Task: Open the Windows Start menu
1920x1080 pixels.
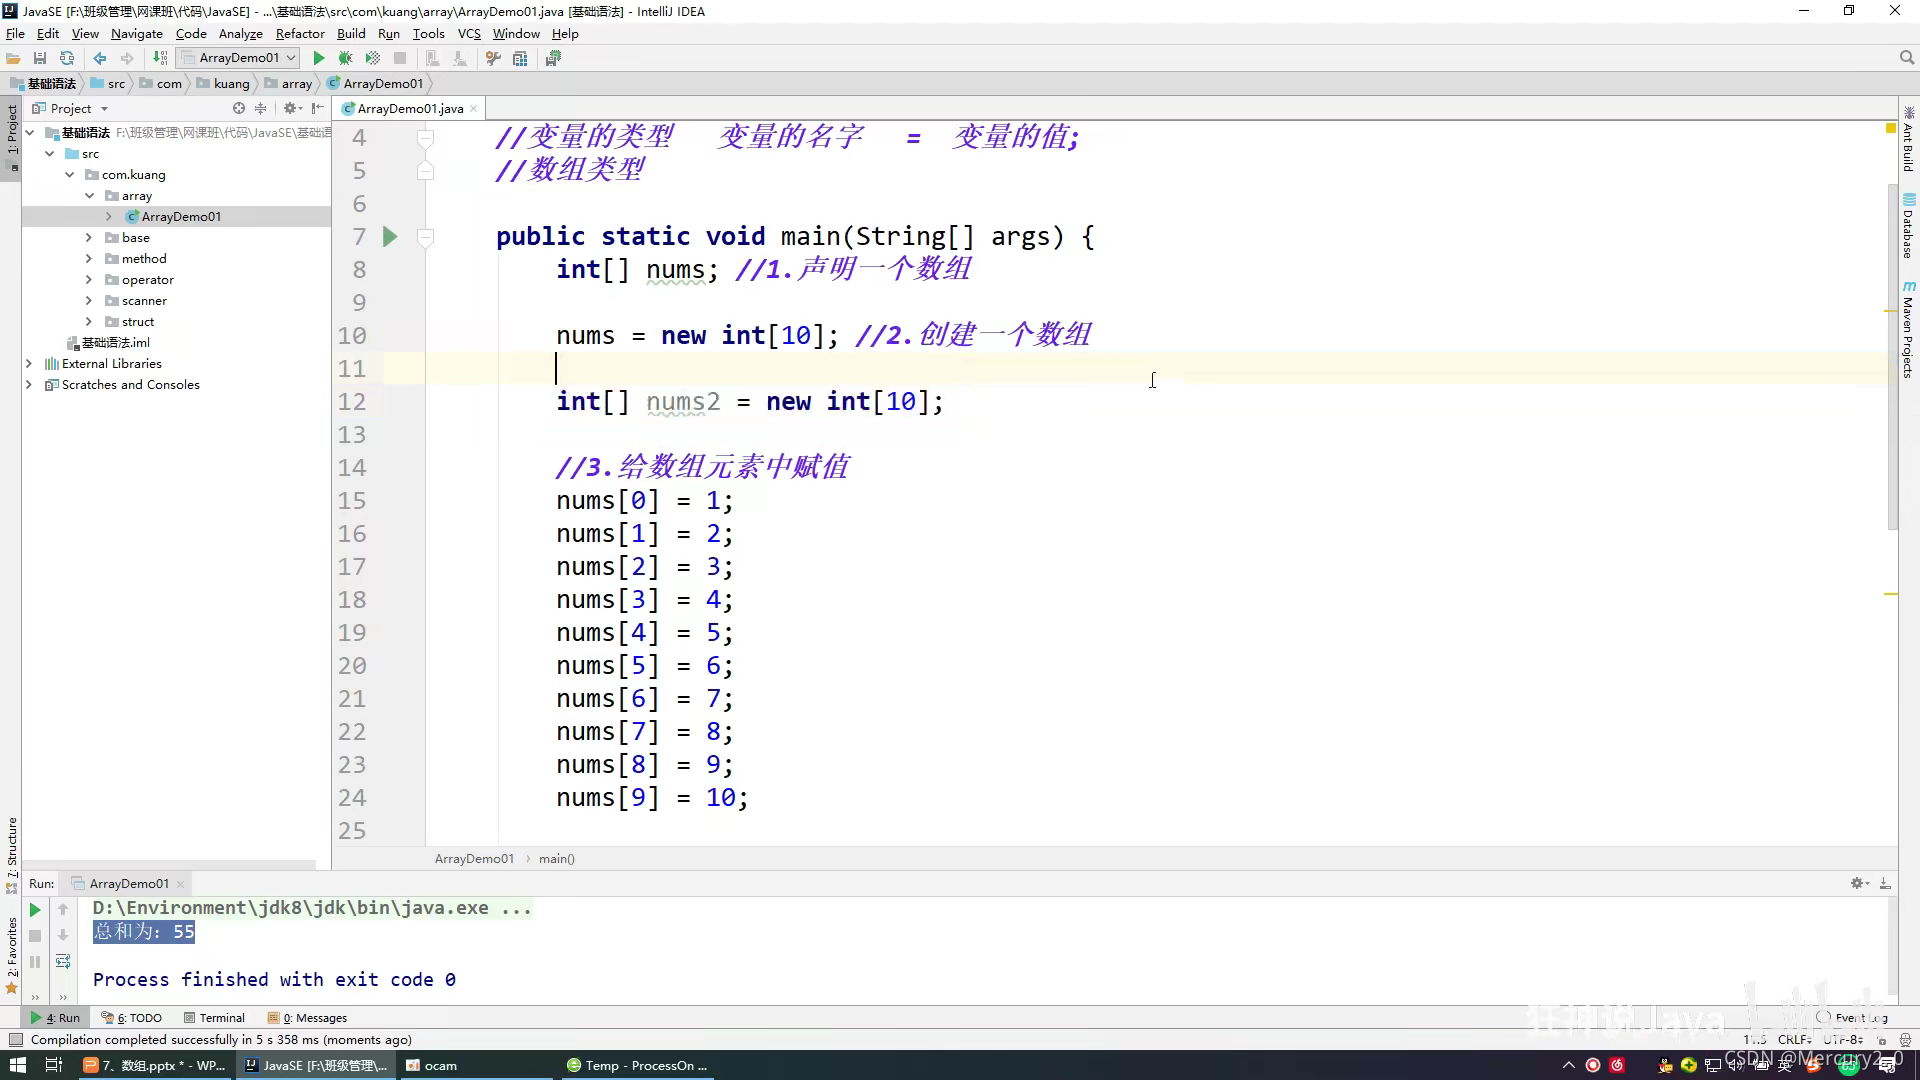Action: 17,1065
